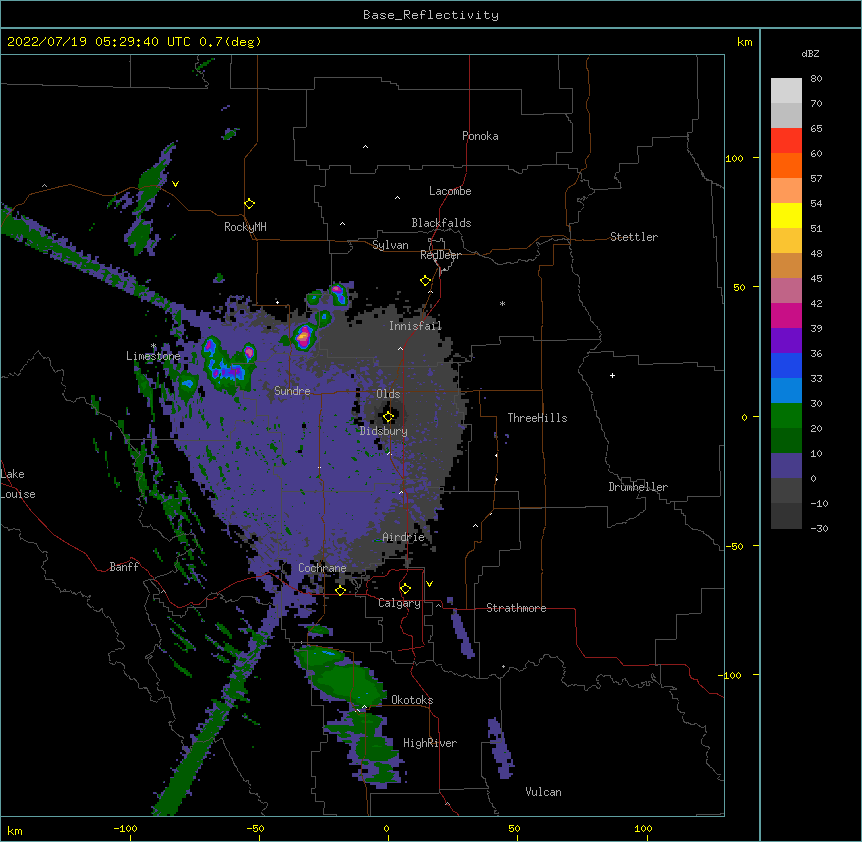Screen dimensions: 862x842
Task: Select the light gray 70-80 dBZ legend swatch
Action: pos(786,91)
